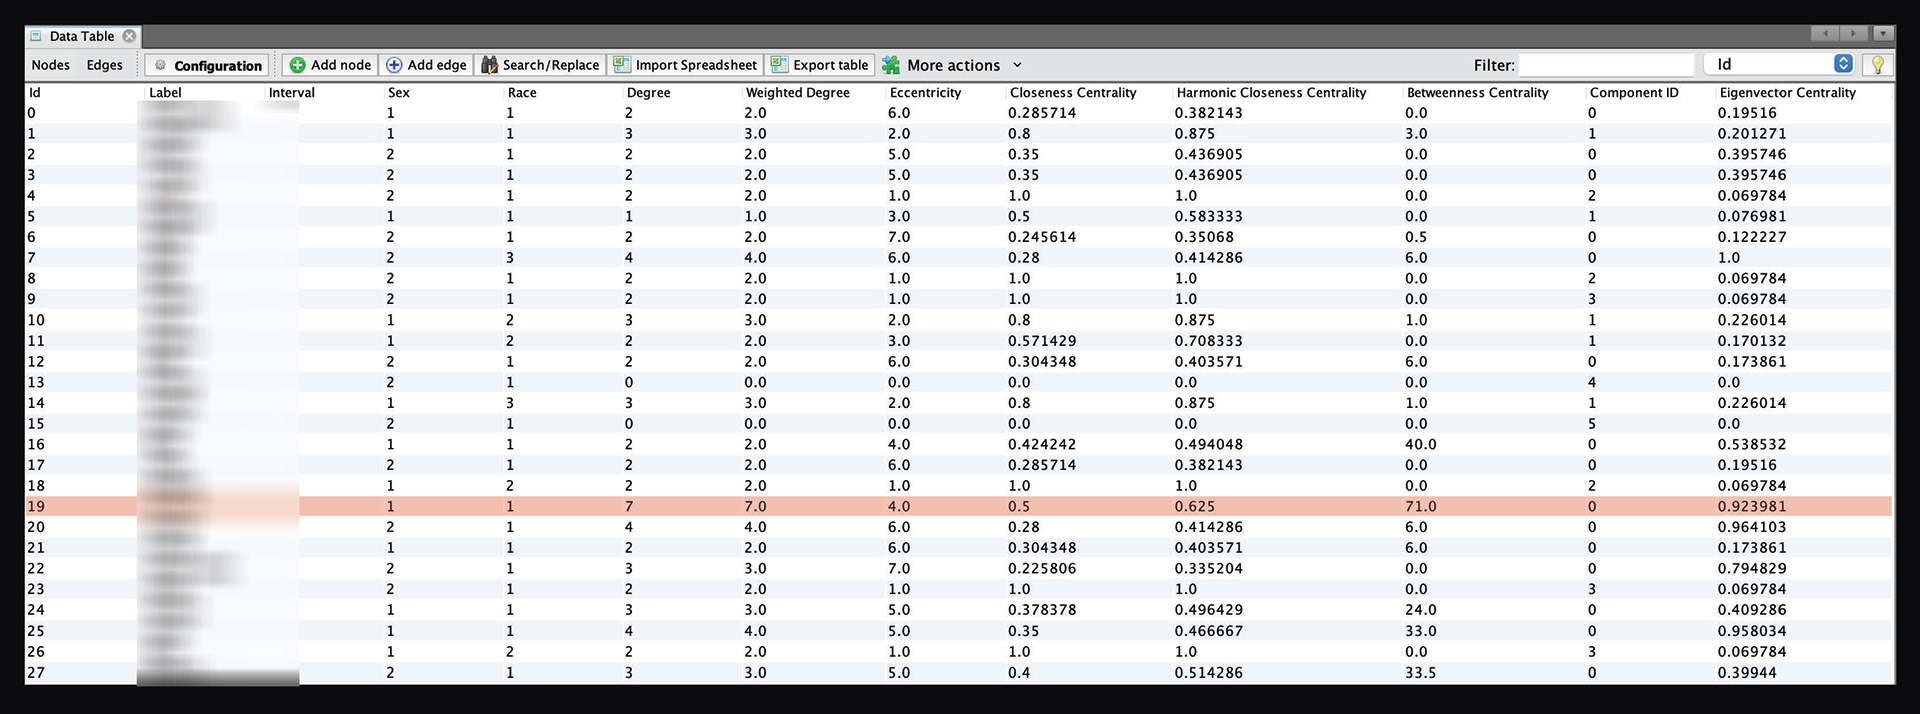Close the Data Table tab

(129, 36)
